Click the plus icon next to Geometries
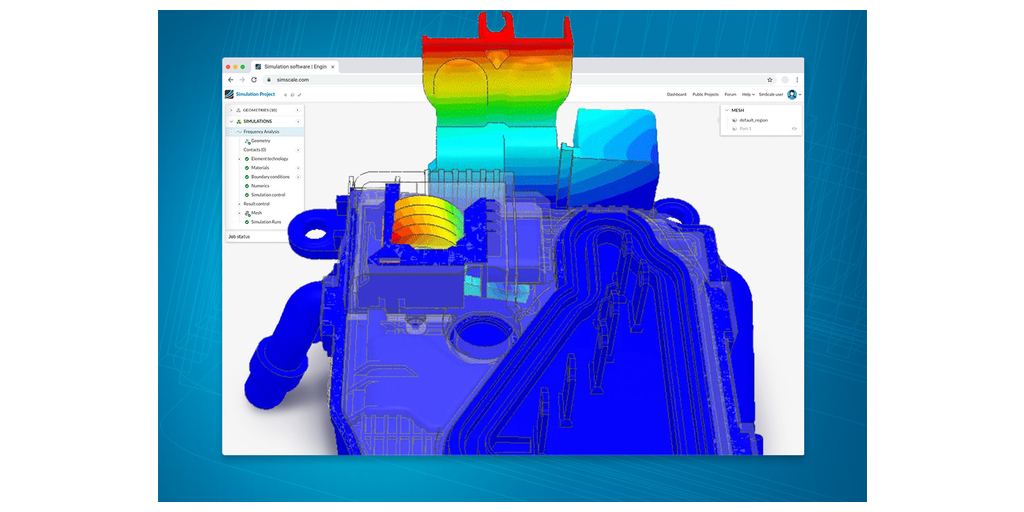The image size is (1024, 512). [x=297, y=110]
